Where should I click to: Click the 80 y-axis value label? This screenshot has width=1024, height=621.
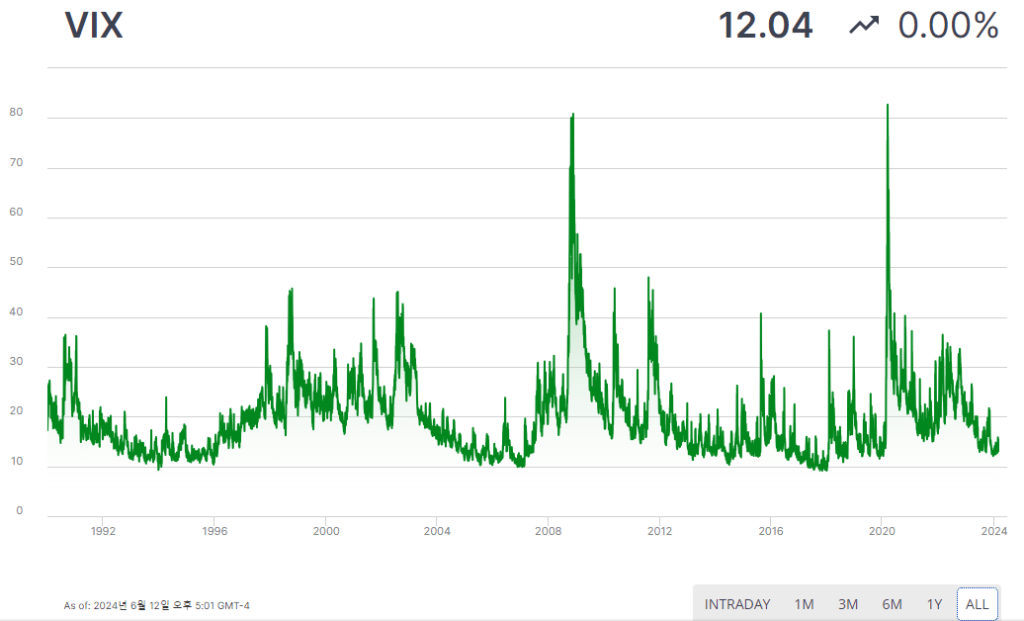(16, 112)
